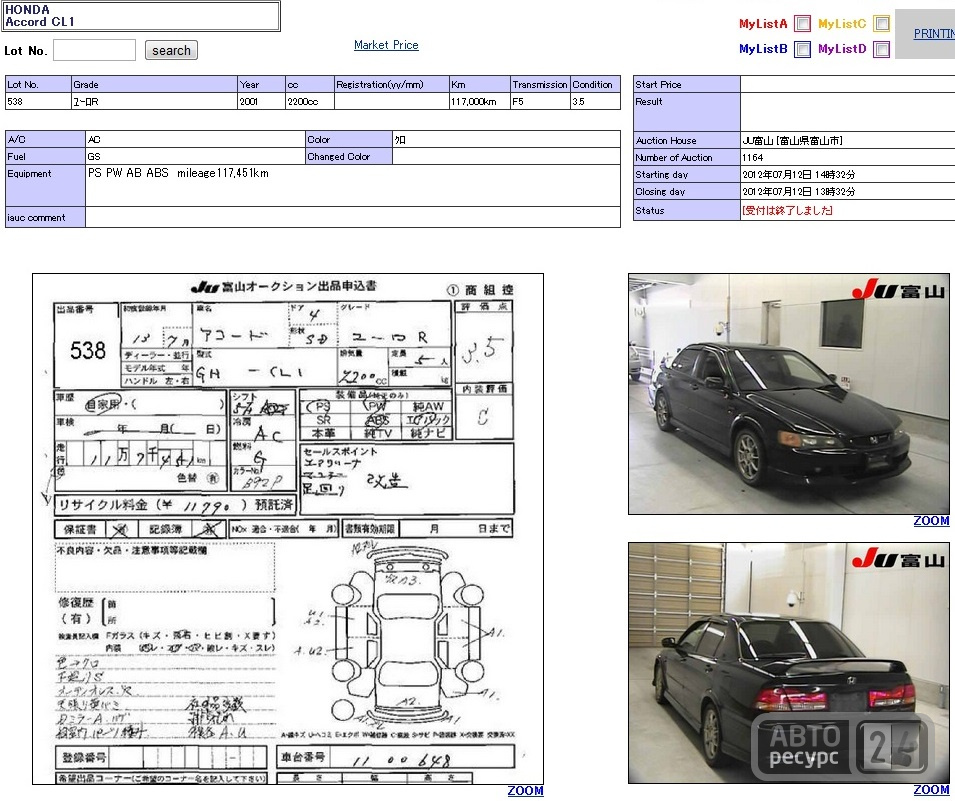Screen dimensions: 955x801
Task: Open ZOOM link under rear car photo
Action: pyautogui.click(x=931, y=790)
